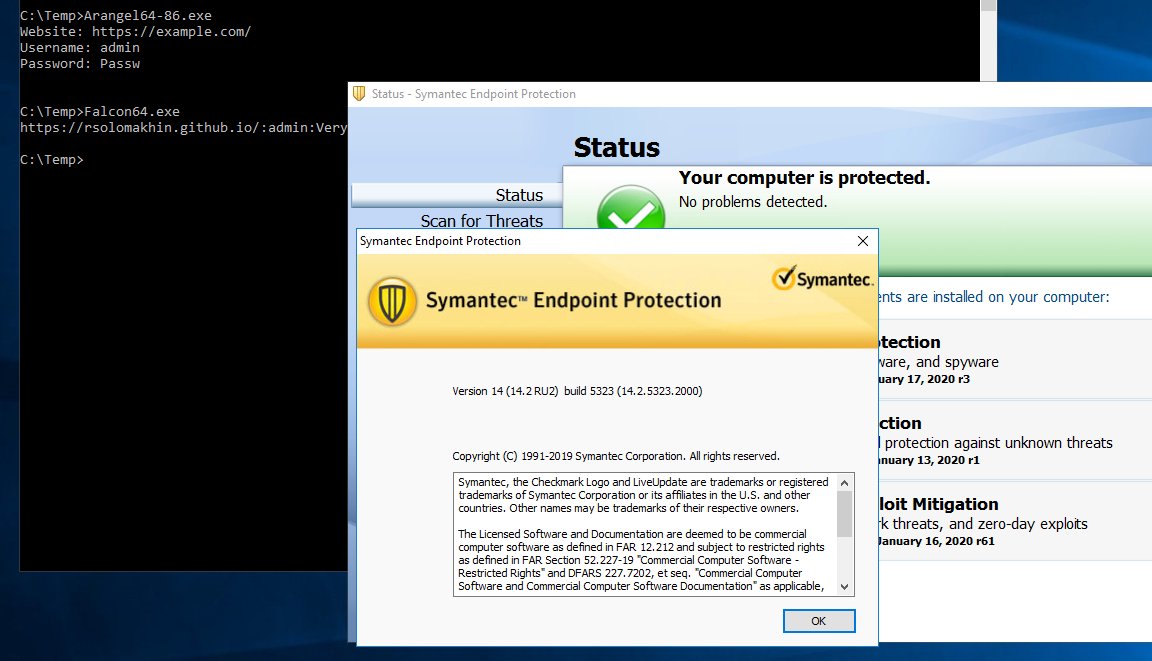Click 'installed on your computer:' text

pos(1021,297)
